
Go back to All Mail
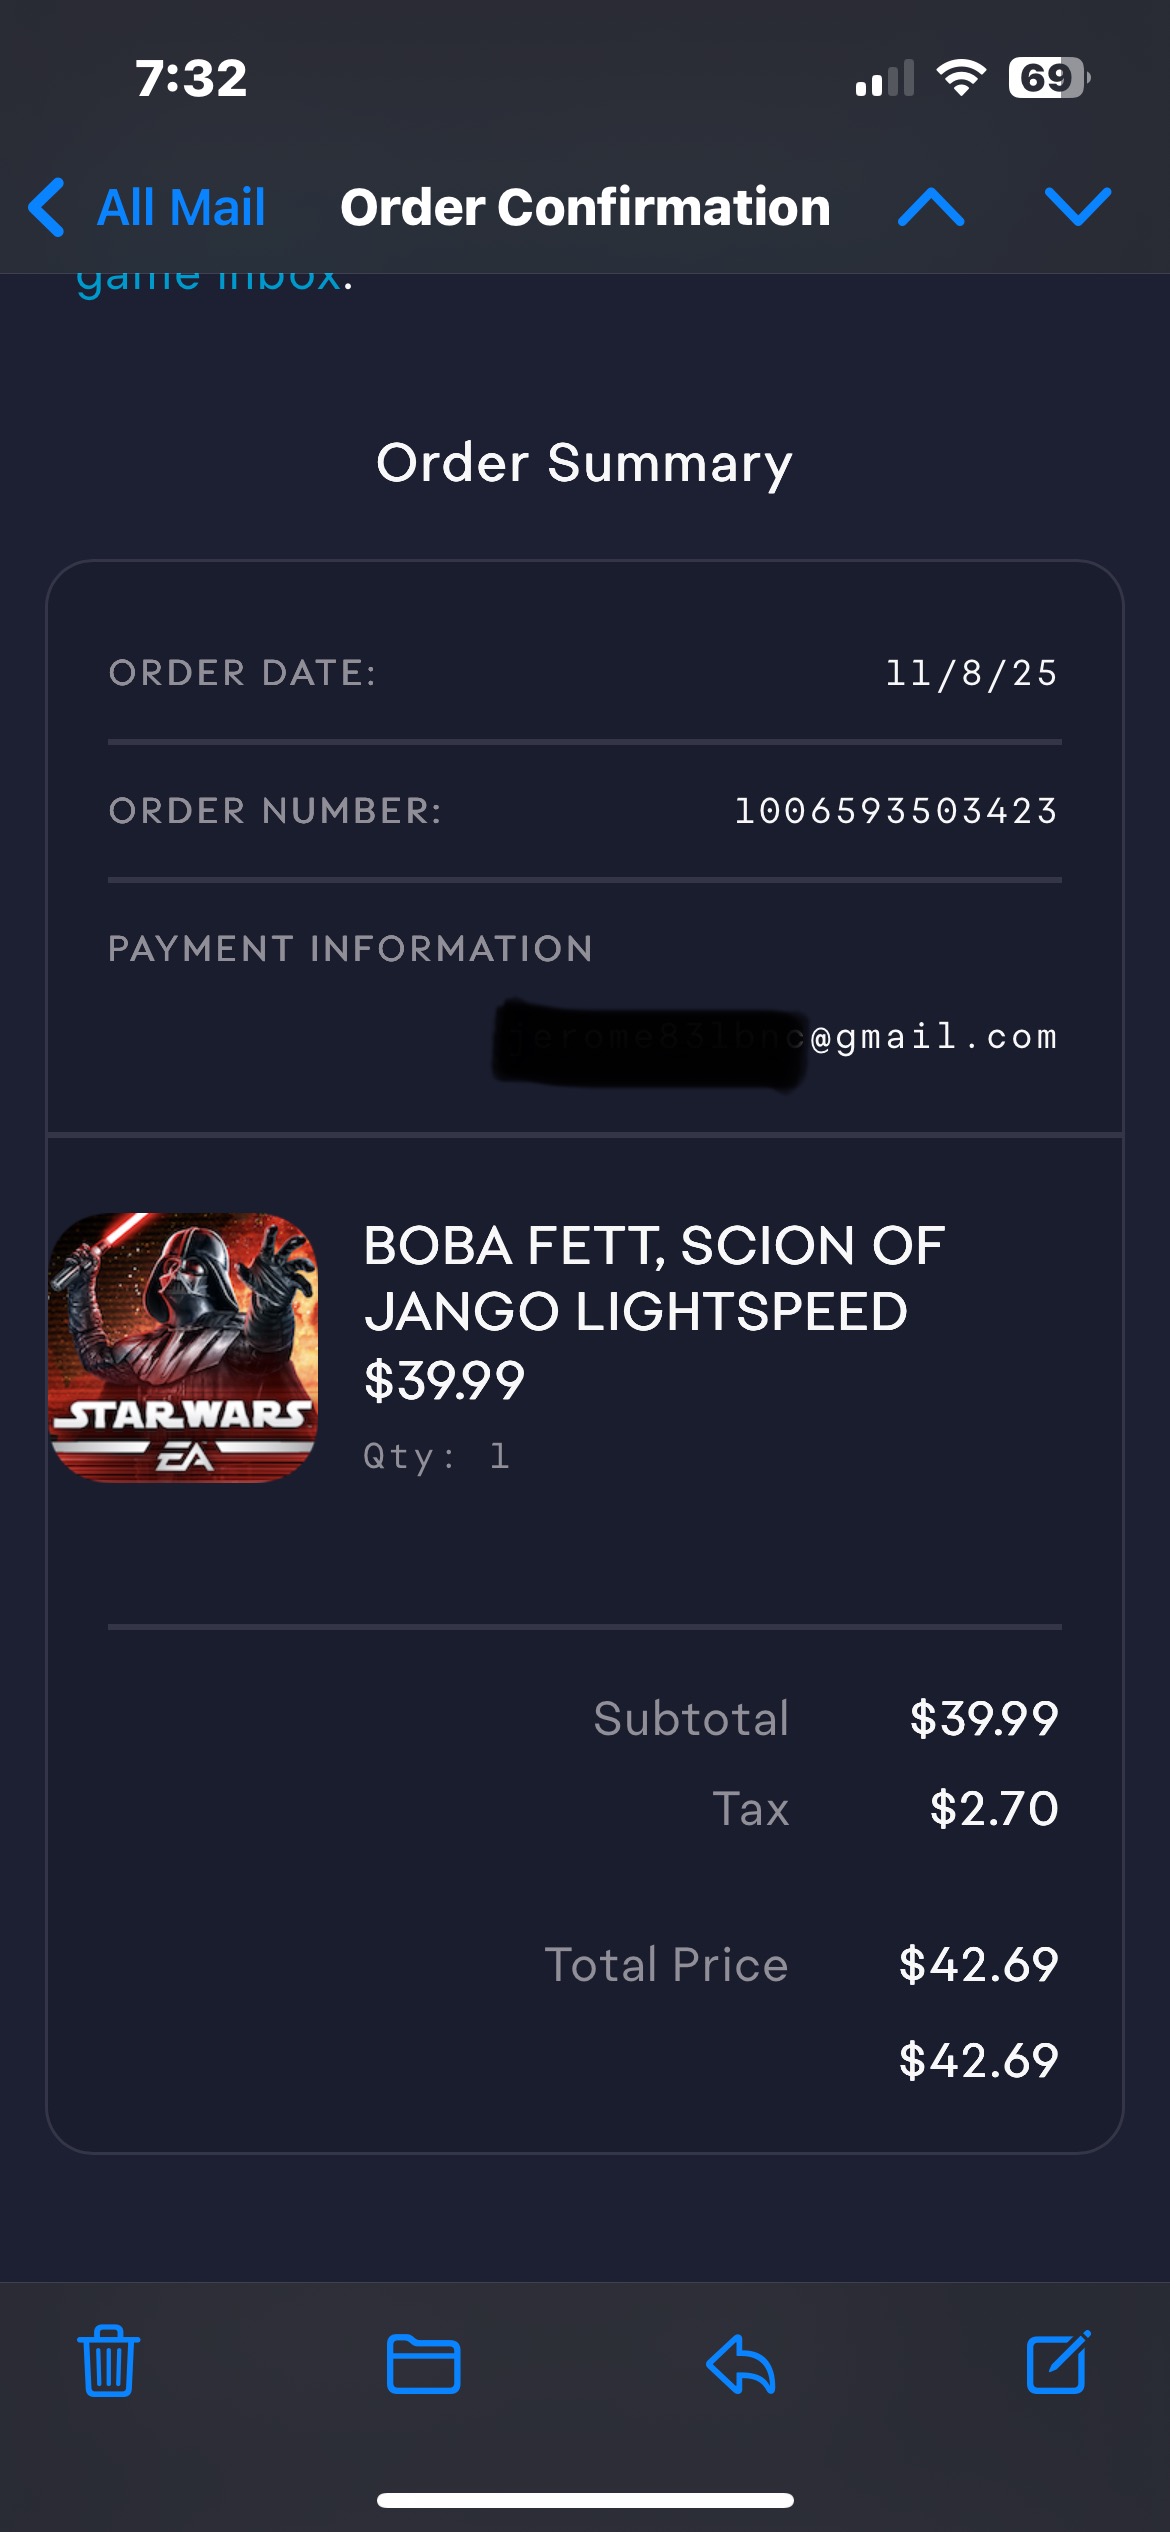pos(180,208)
